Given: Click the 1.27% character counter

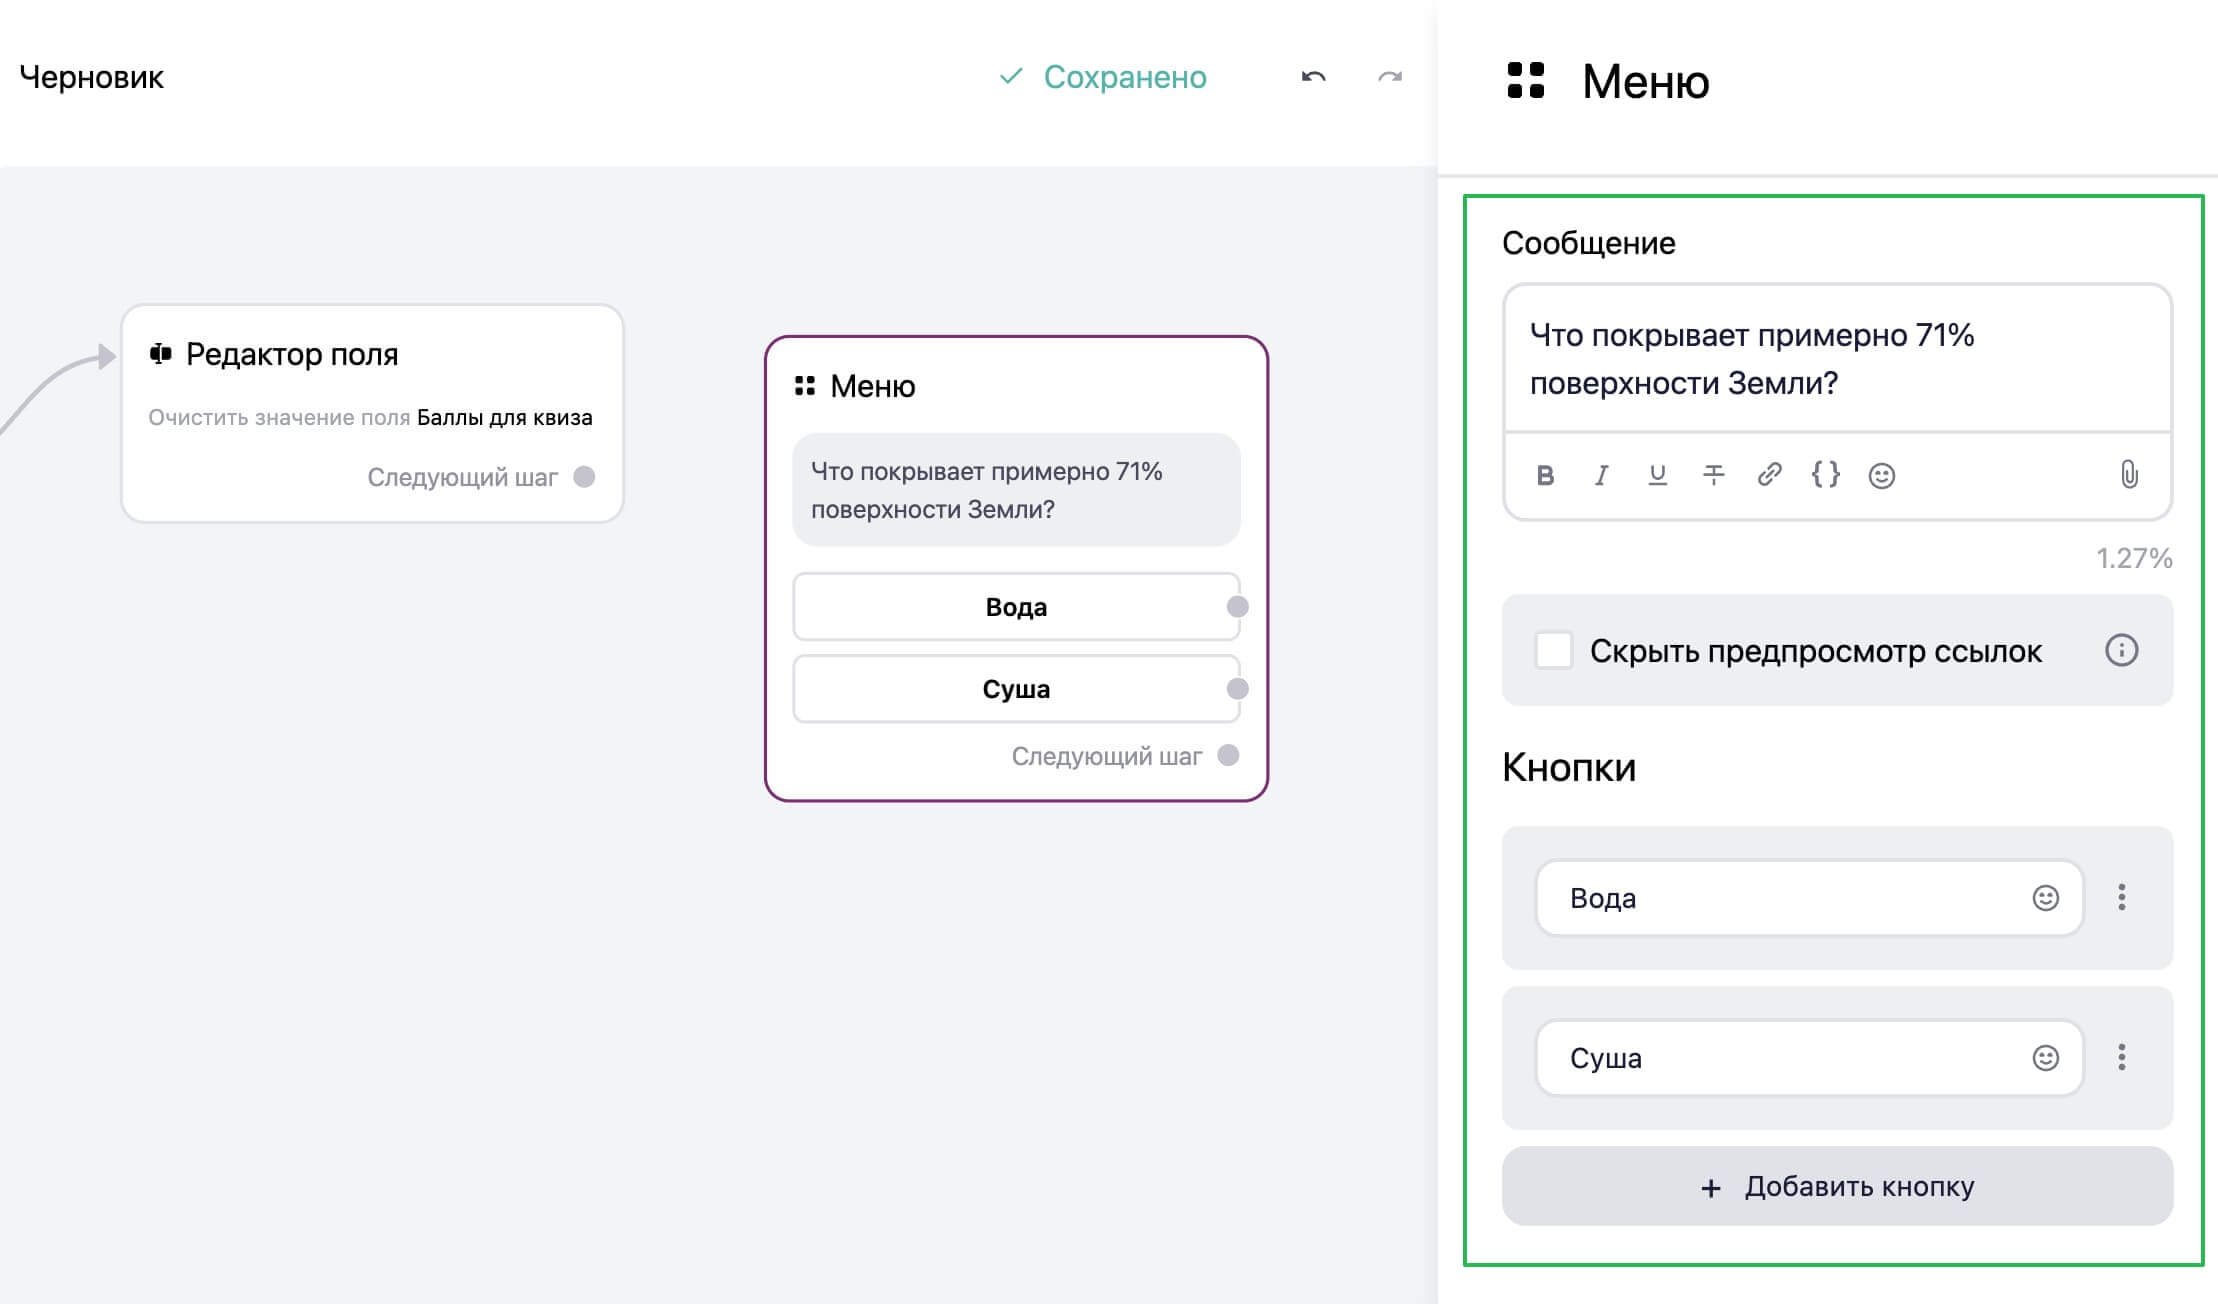Looking at the screenshot, I should tap(2134, 558).
